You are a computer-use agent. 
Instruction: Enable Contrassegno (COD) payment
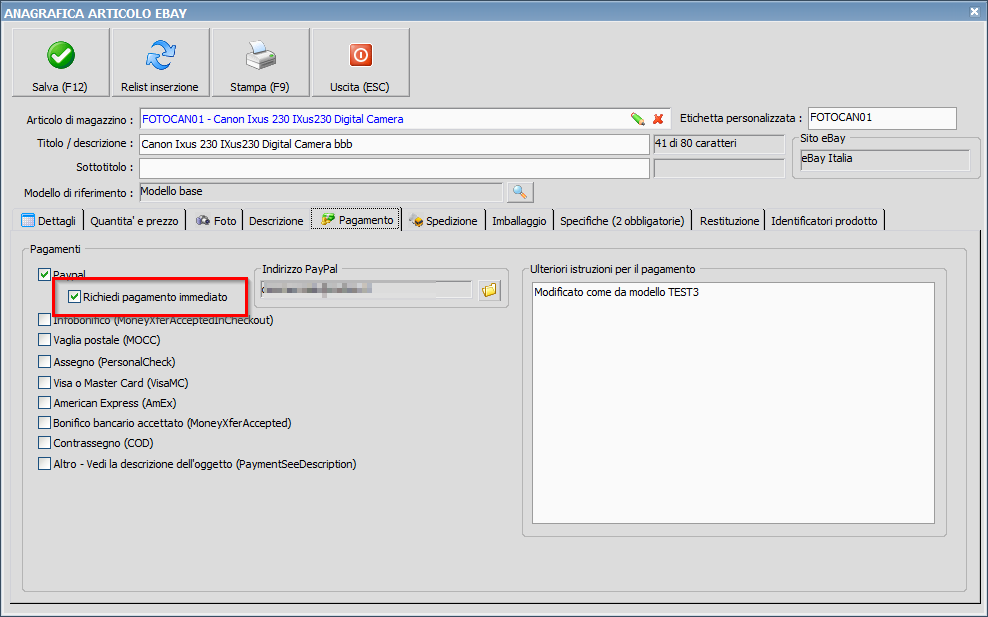point(44,443)
